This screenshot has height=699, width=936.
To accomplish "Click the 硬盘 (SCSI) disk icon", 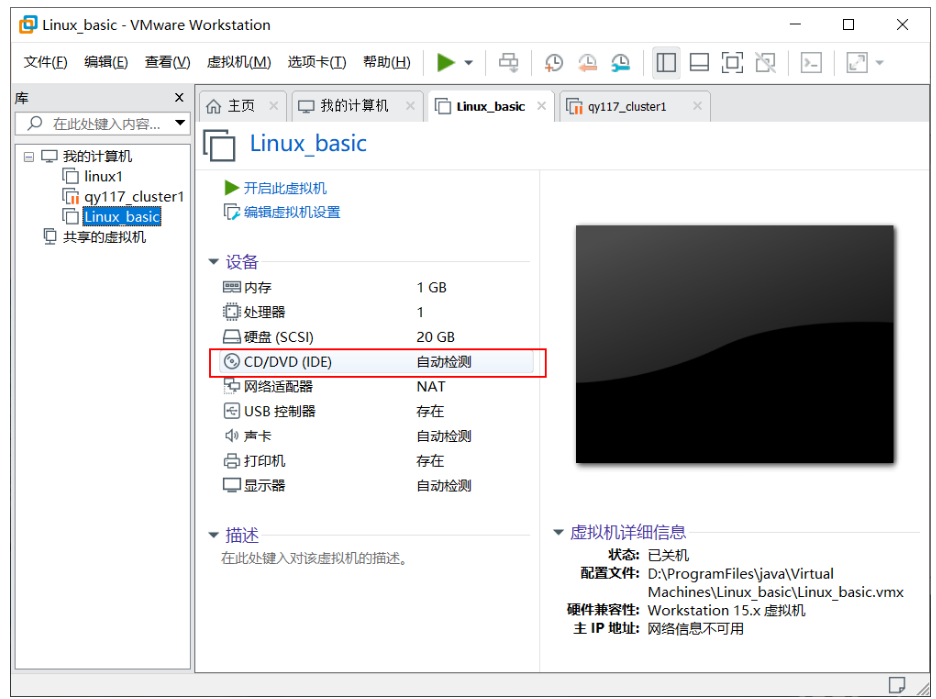I will (232, 337).
